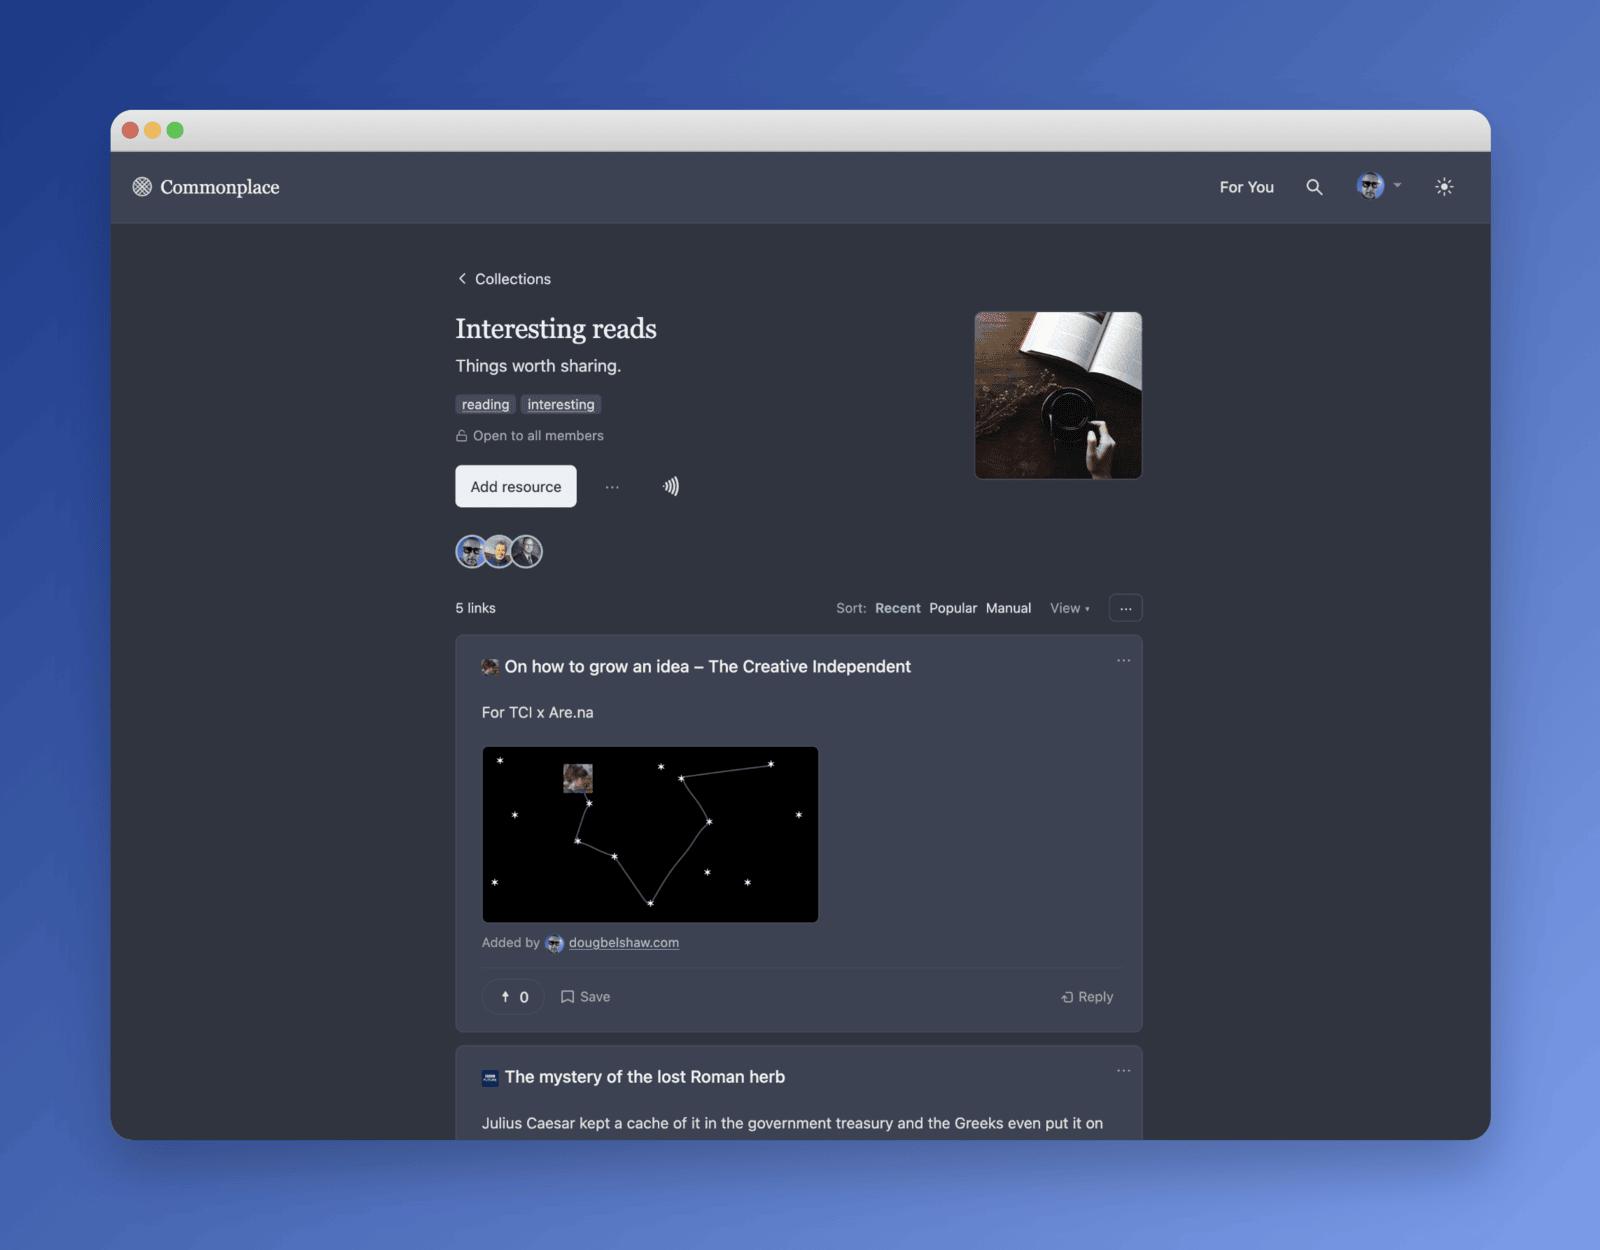Visit the dougbelshaw.com profile link
This screenshot has height=1250, width=1600.
click(x=624, y=943)
